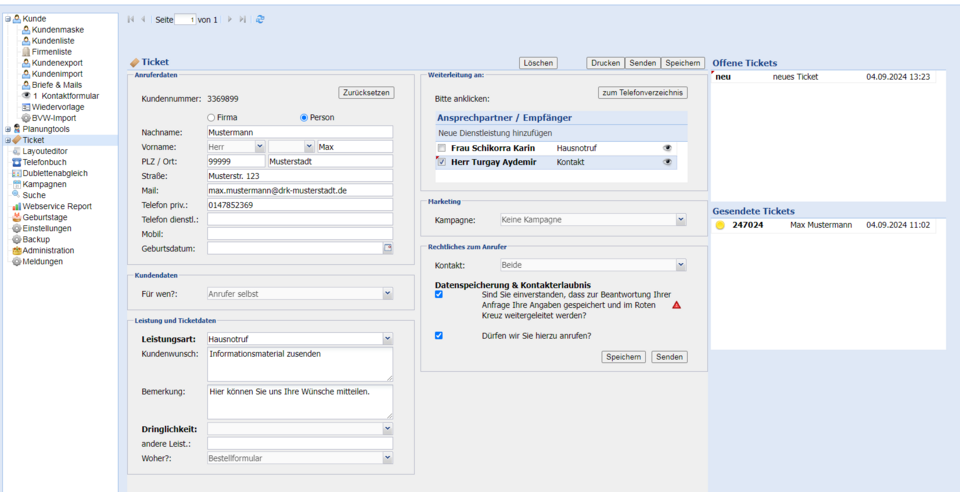Toggle the data storage consent checkbox
The image size is (960, 492).
point(438,294)
